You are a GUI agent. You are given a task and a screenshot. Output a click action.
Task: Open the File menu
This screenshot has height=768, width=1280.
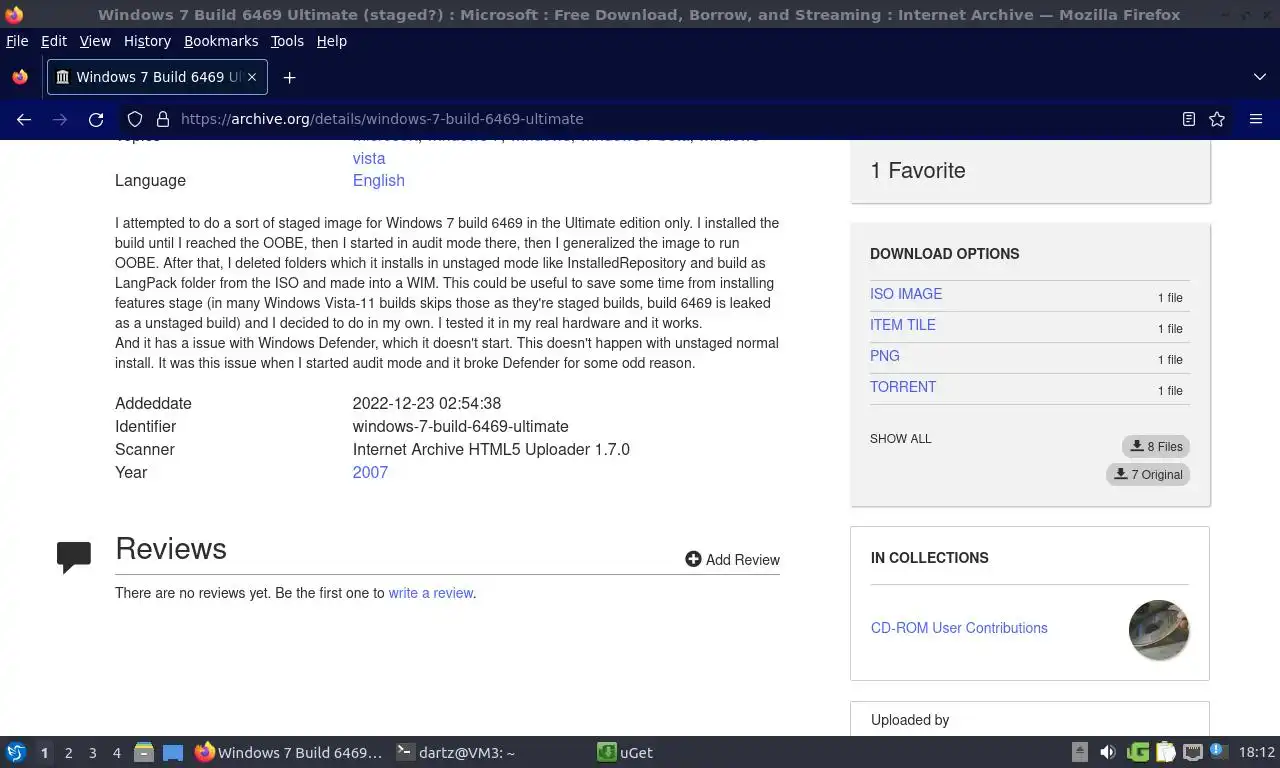coord(17,41)
